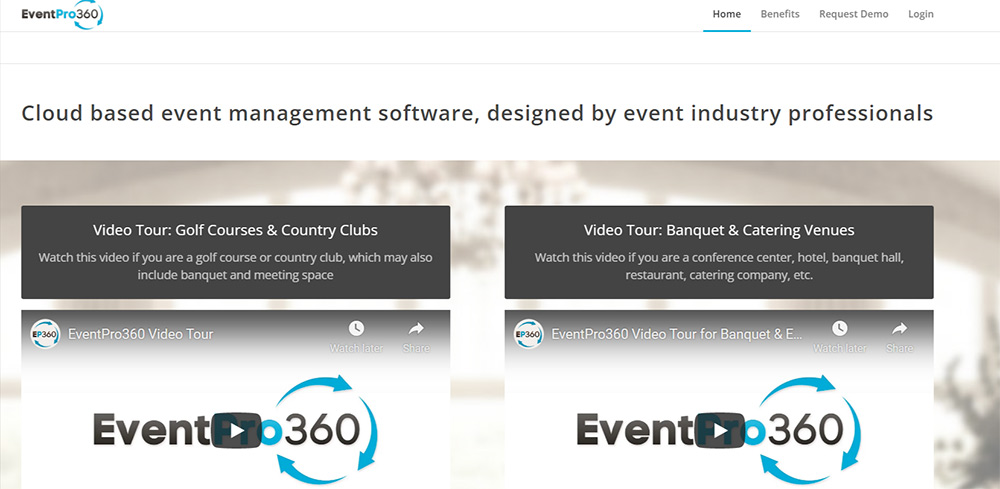
Task: Play the Banquet & Catering video tour
Action: click(x=720, y=430)
